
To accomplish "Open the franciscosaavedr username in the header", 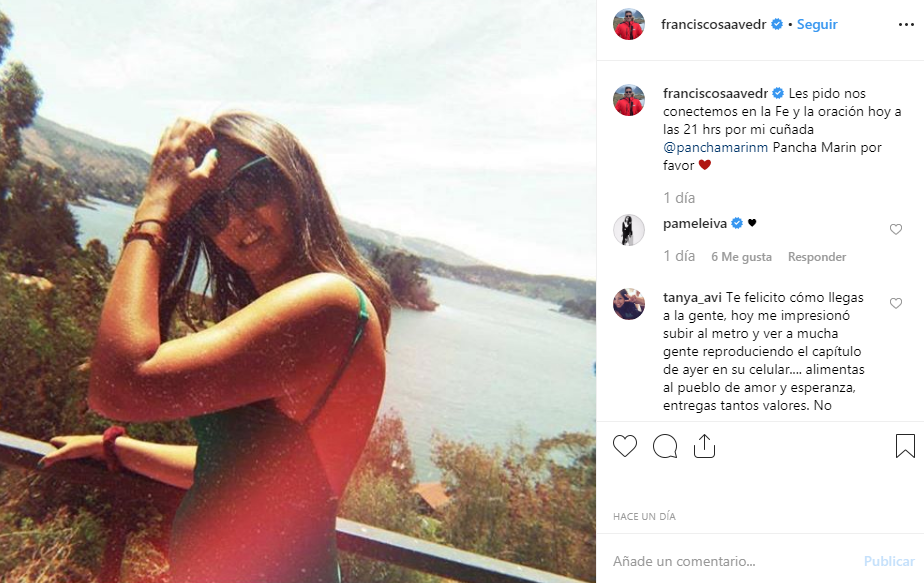I will pyautogui.click(x=713, y=25).
